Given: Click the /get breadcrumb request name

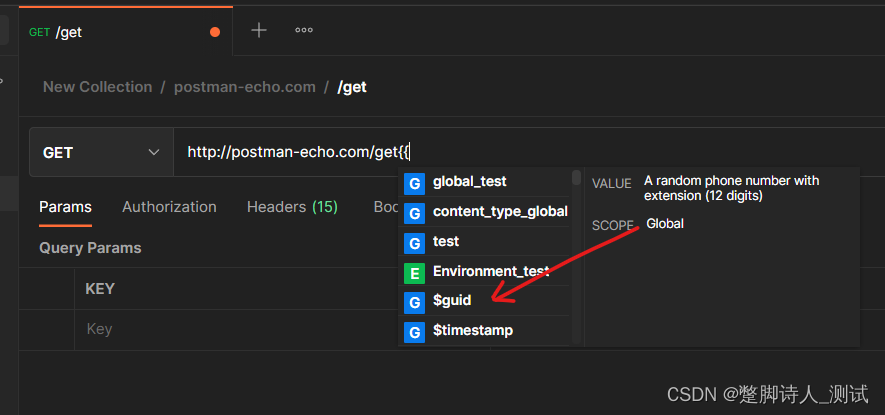Looking at the screenshot, I should click(352, 87).
